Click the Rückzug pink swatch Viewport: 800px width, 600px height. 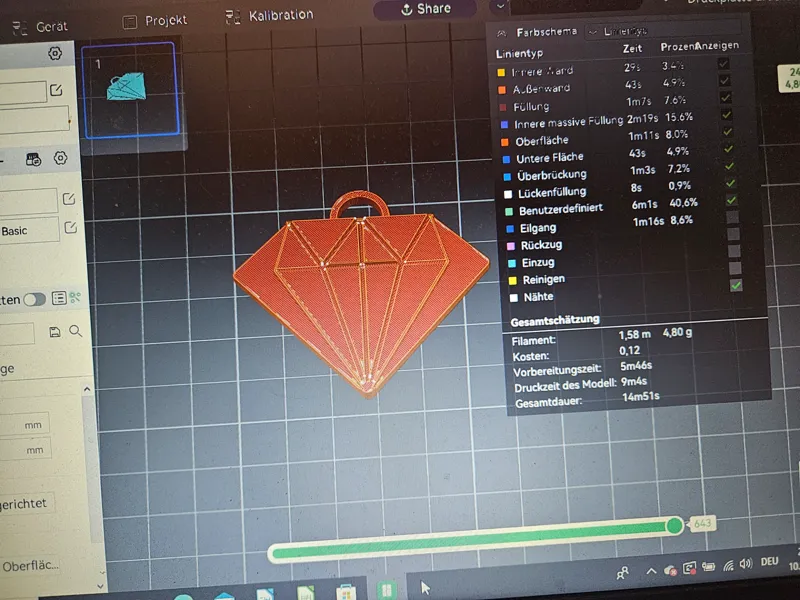[510, 246]
